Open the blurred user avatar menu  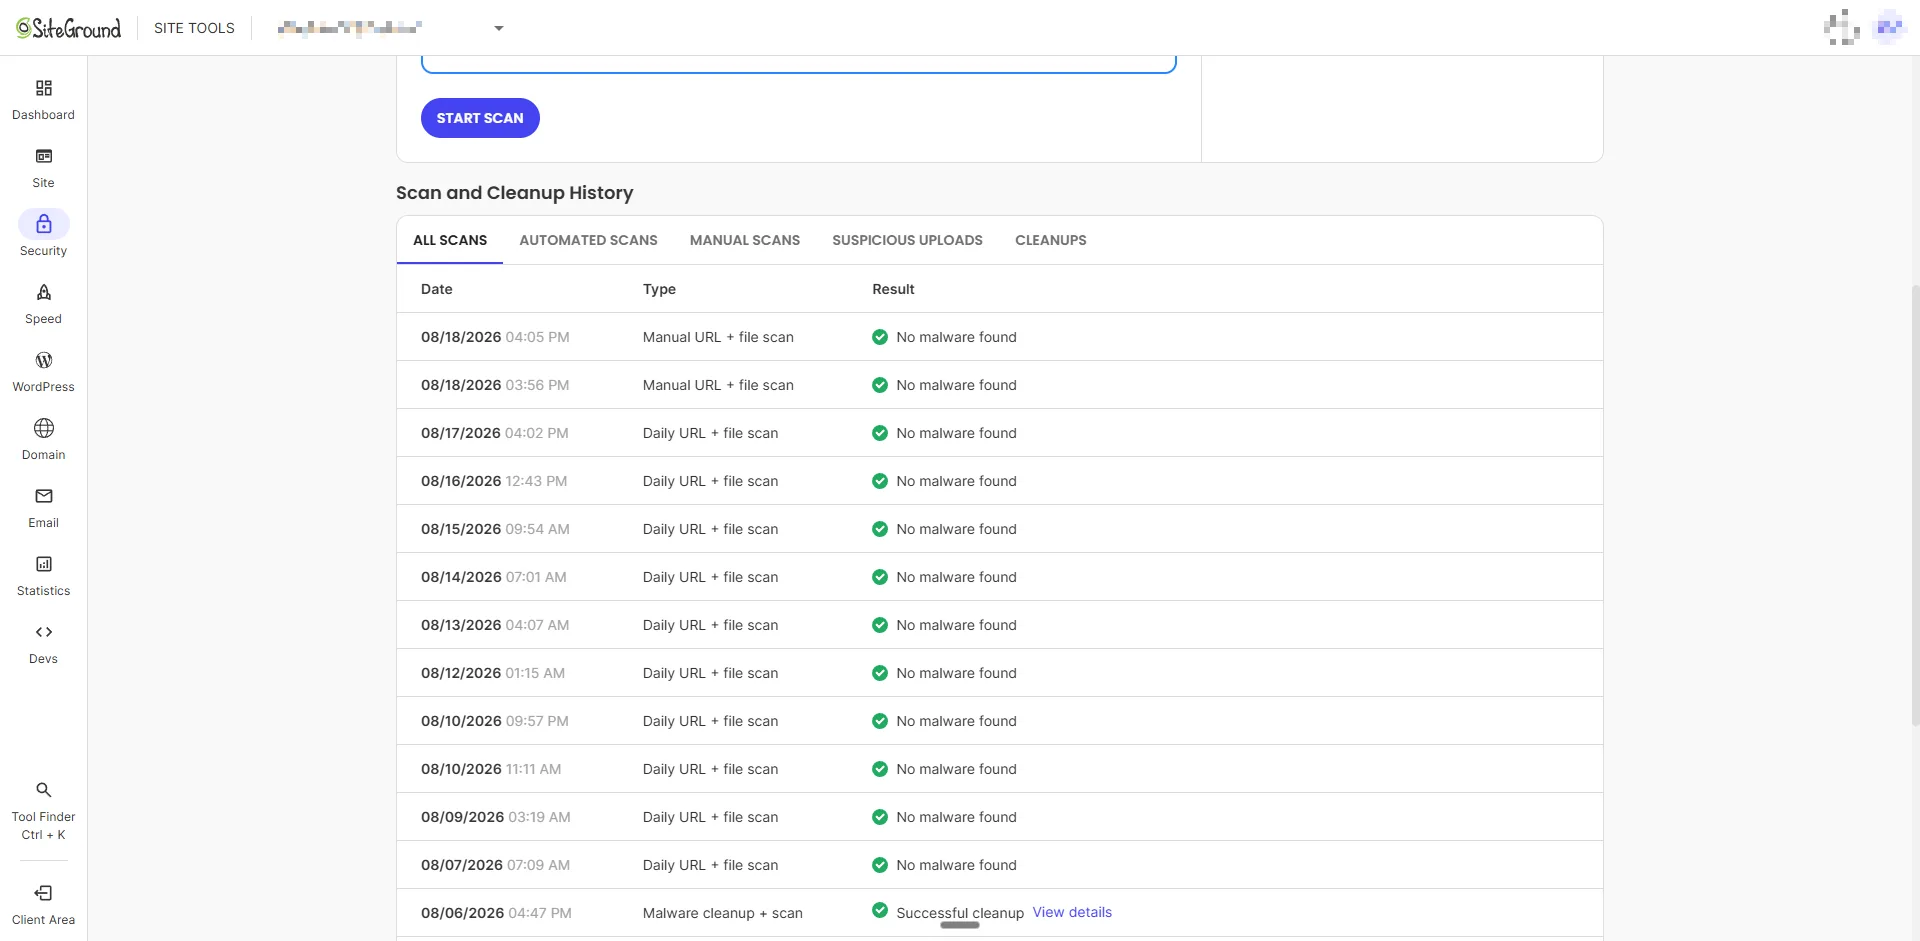point(1889,27)
